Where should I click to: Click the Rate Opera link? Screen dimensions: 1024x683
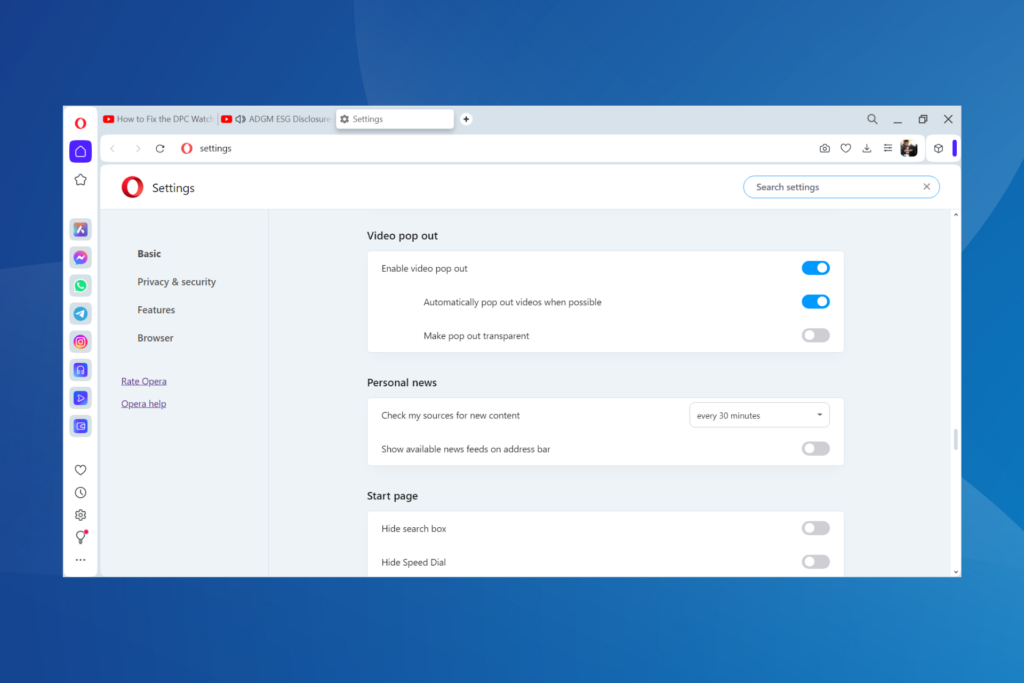[144, 381]
